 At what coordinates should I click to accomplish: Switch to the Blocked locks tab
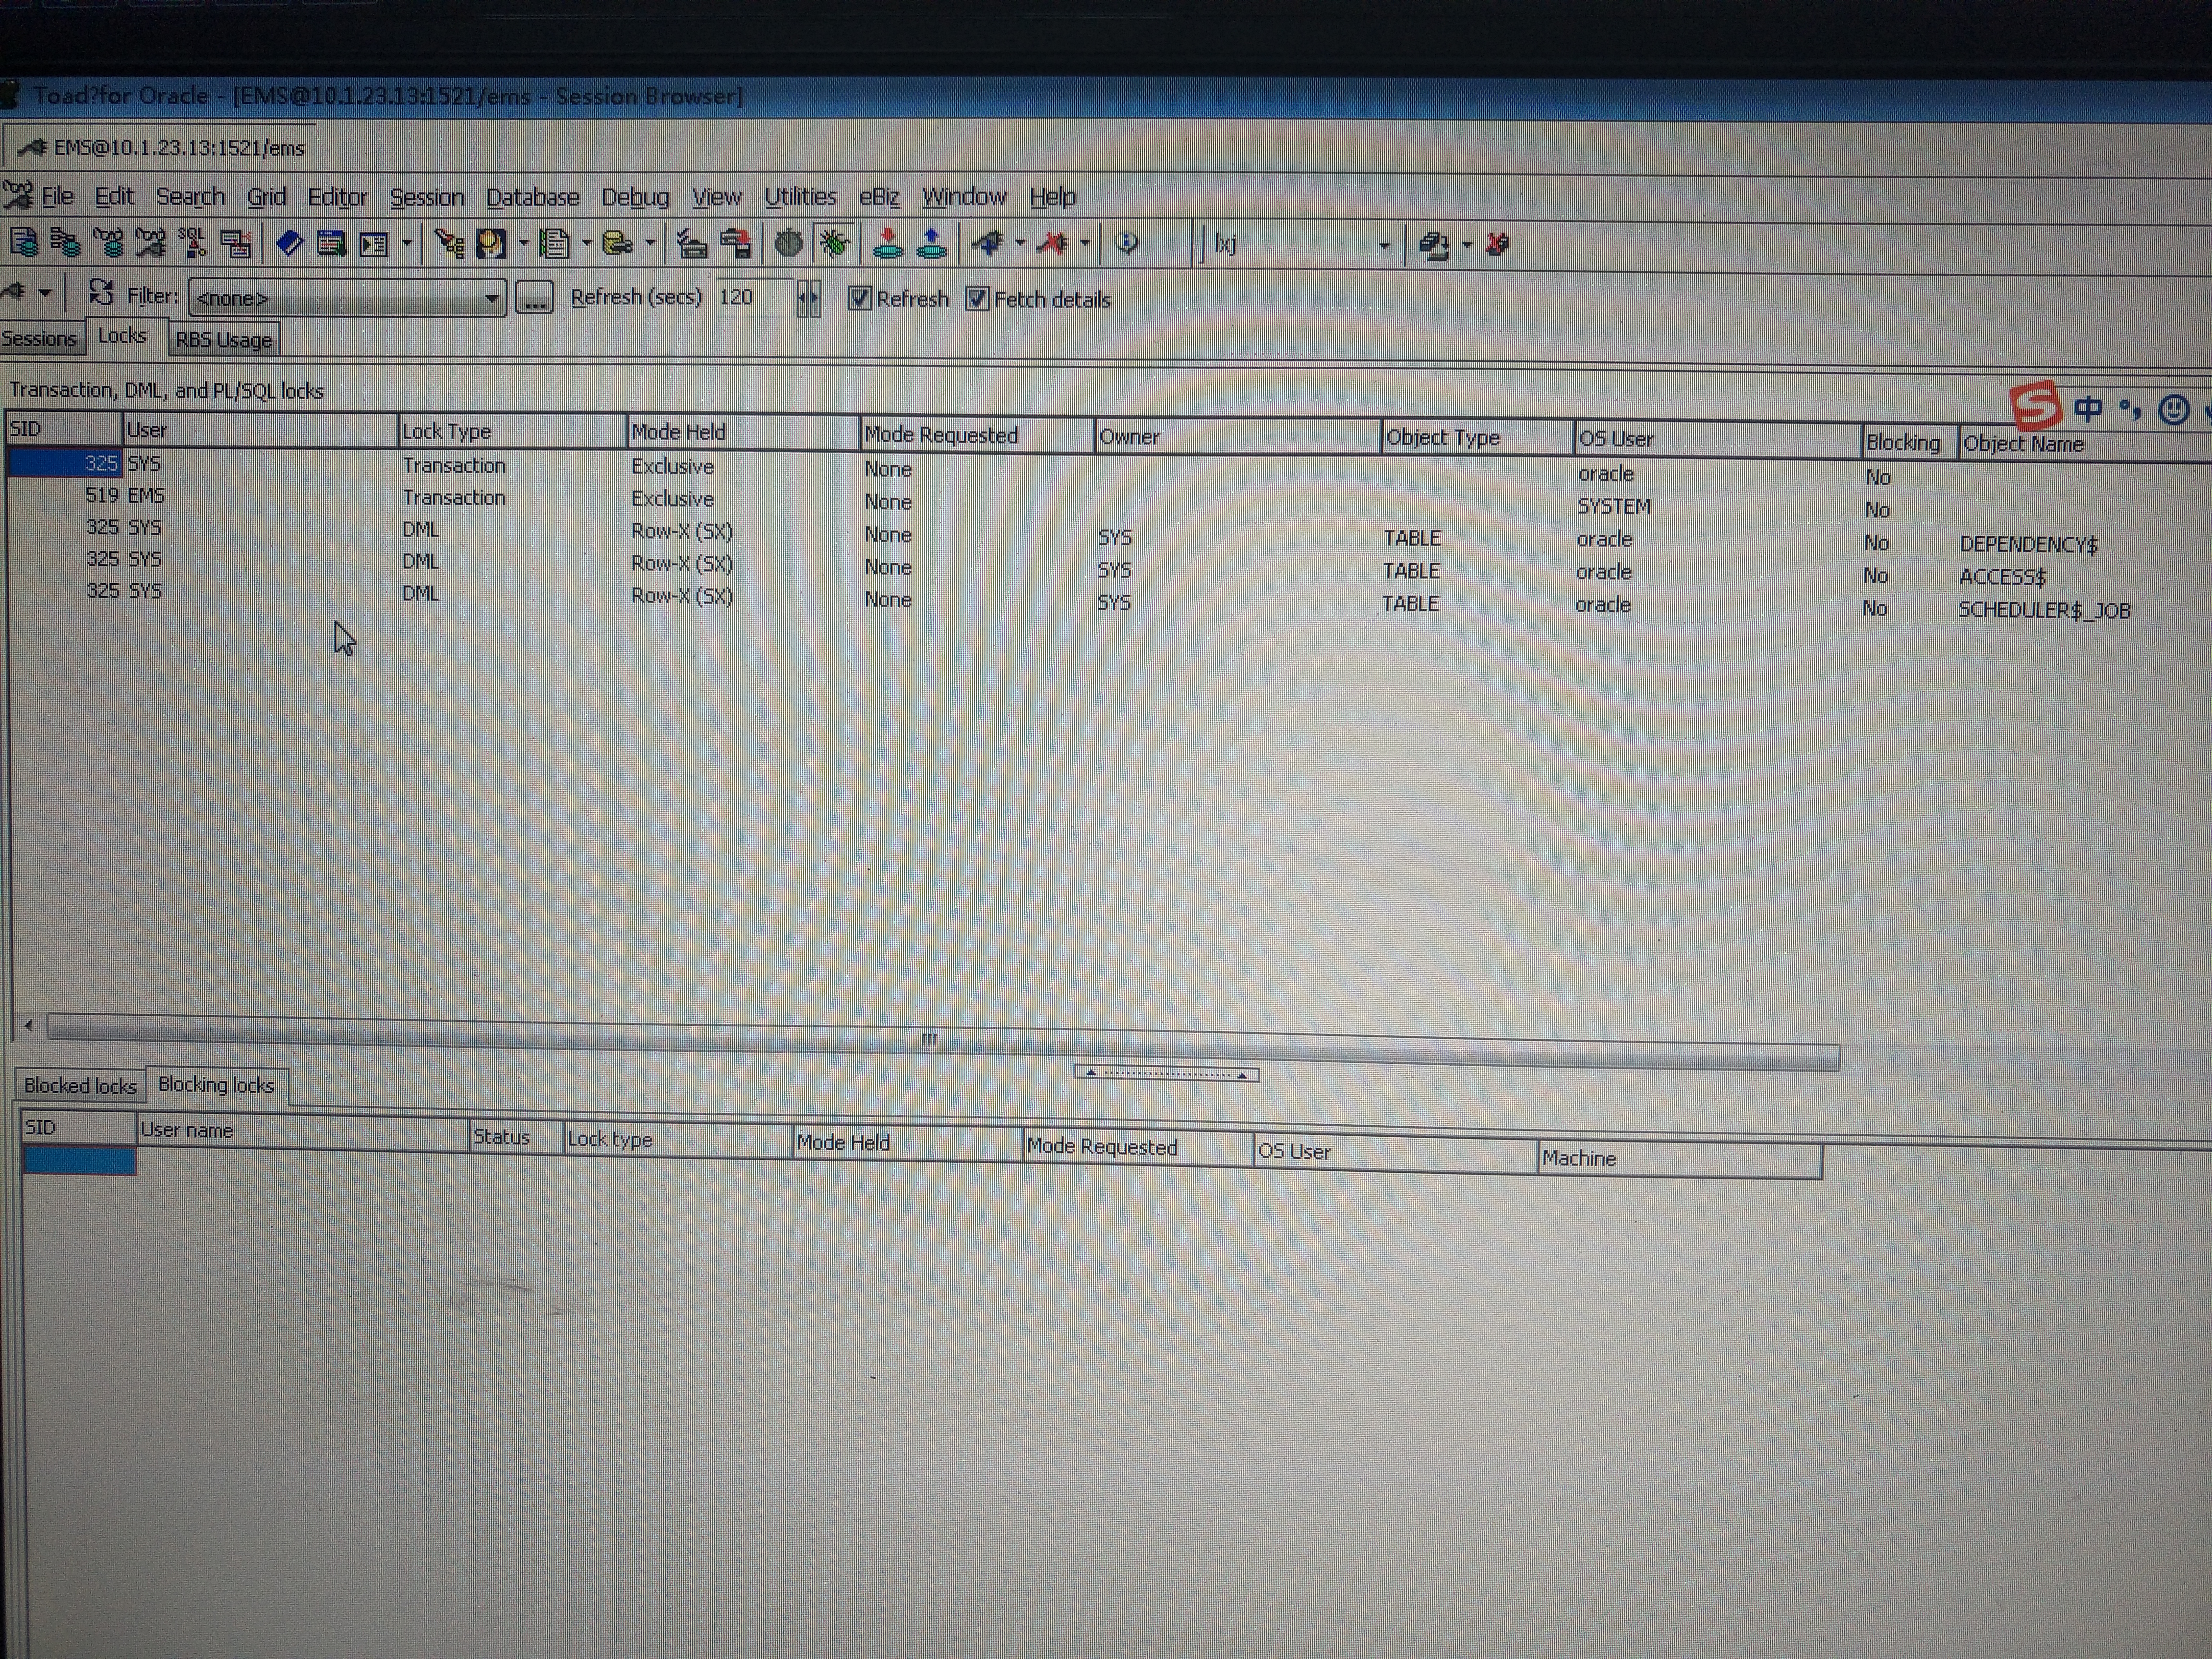click(80, 1086)
